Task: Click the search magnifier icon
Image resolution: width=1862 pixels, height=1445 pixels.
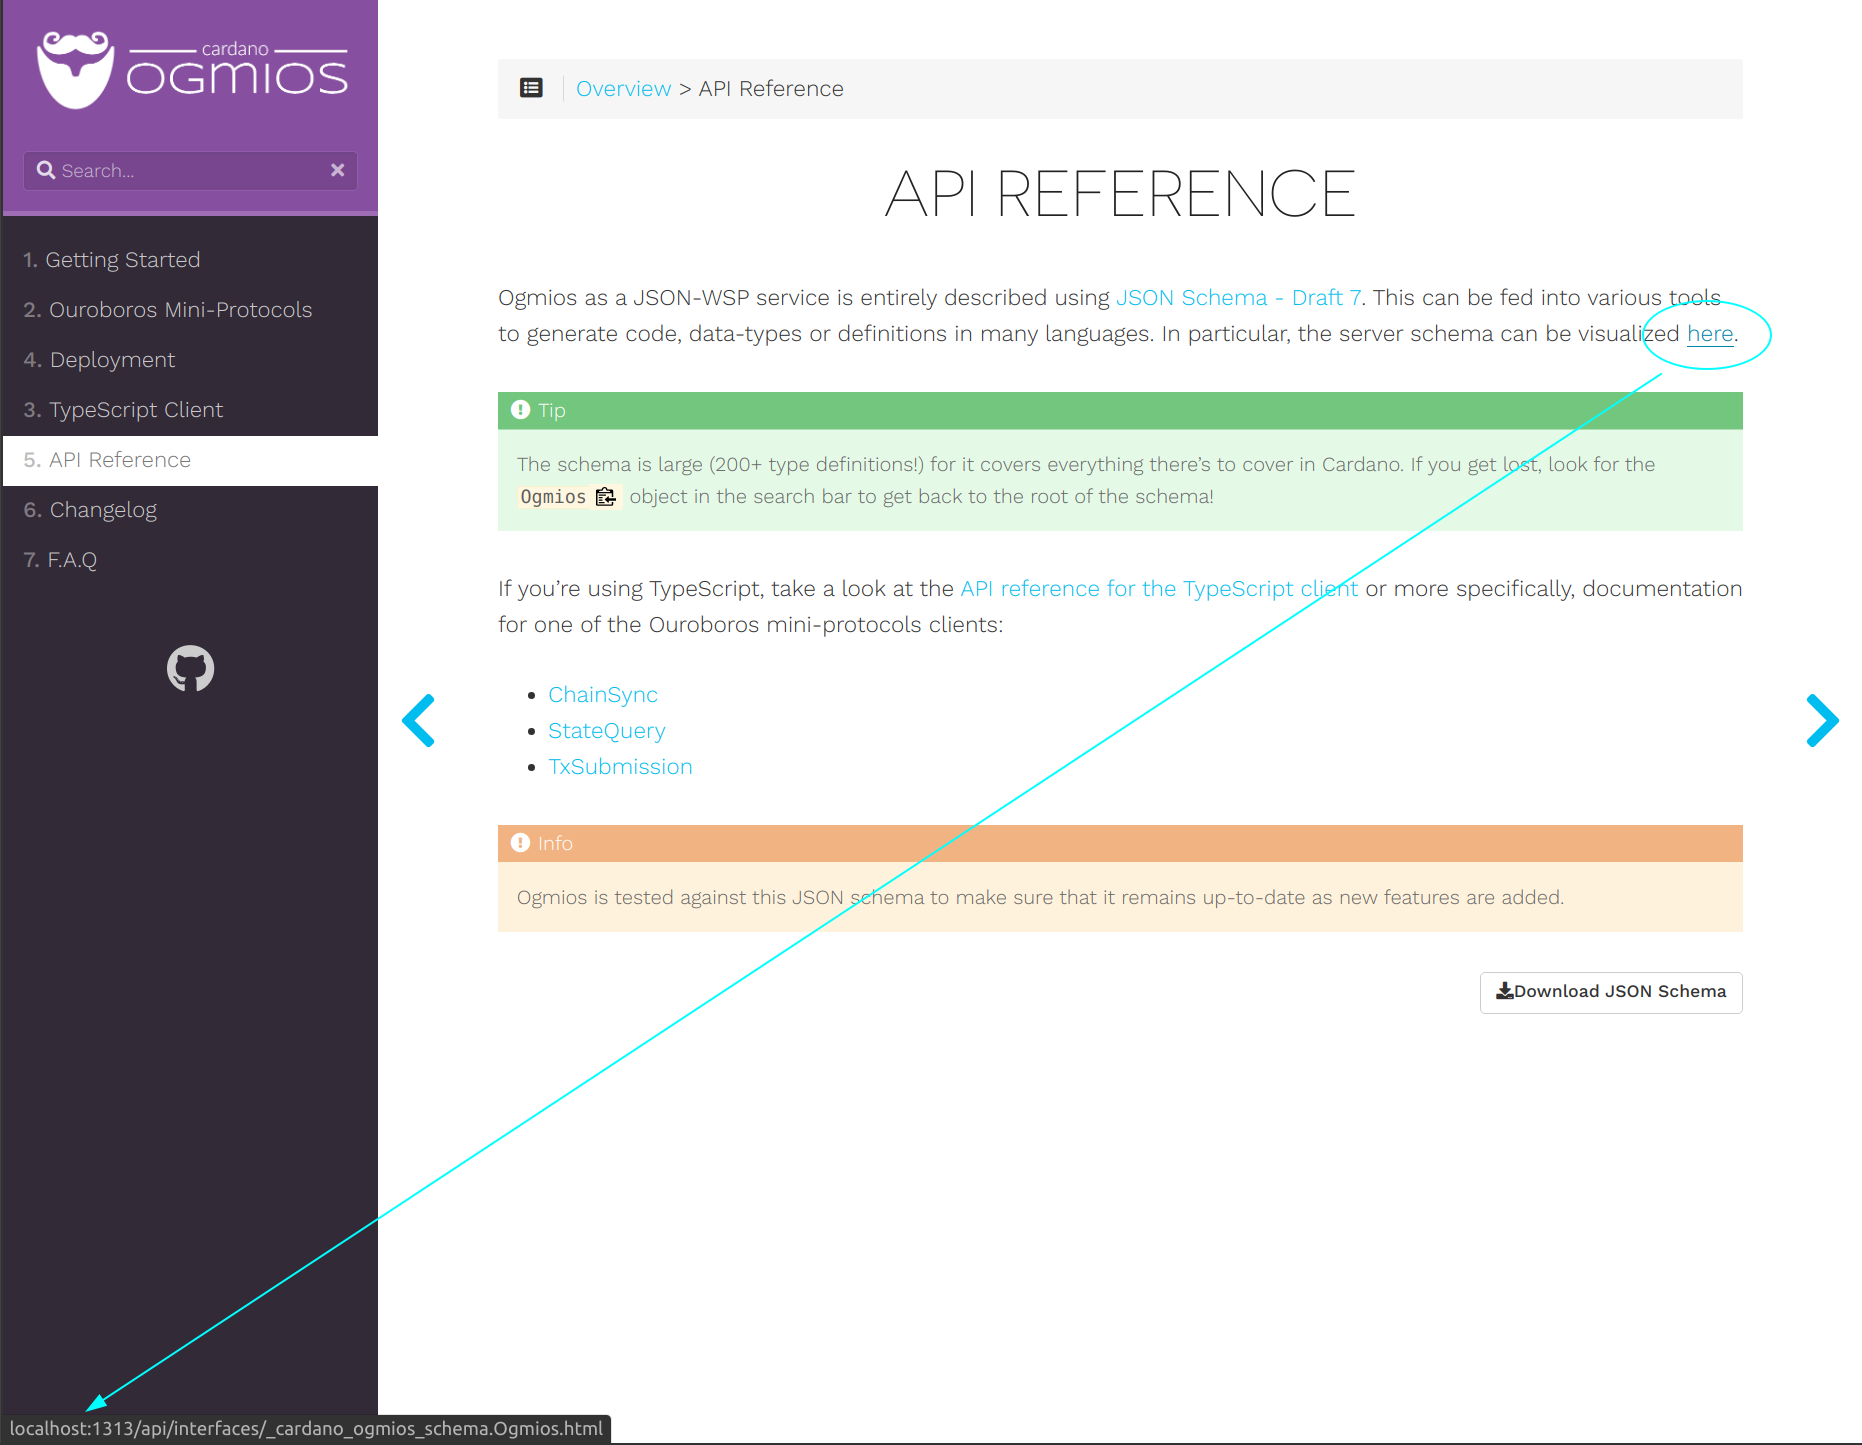Action: click(46, 170)
